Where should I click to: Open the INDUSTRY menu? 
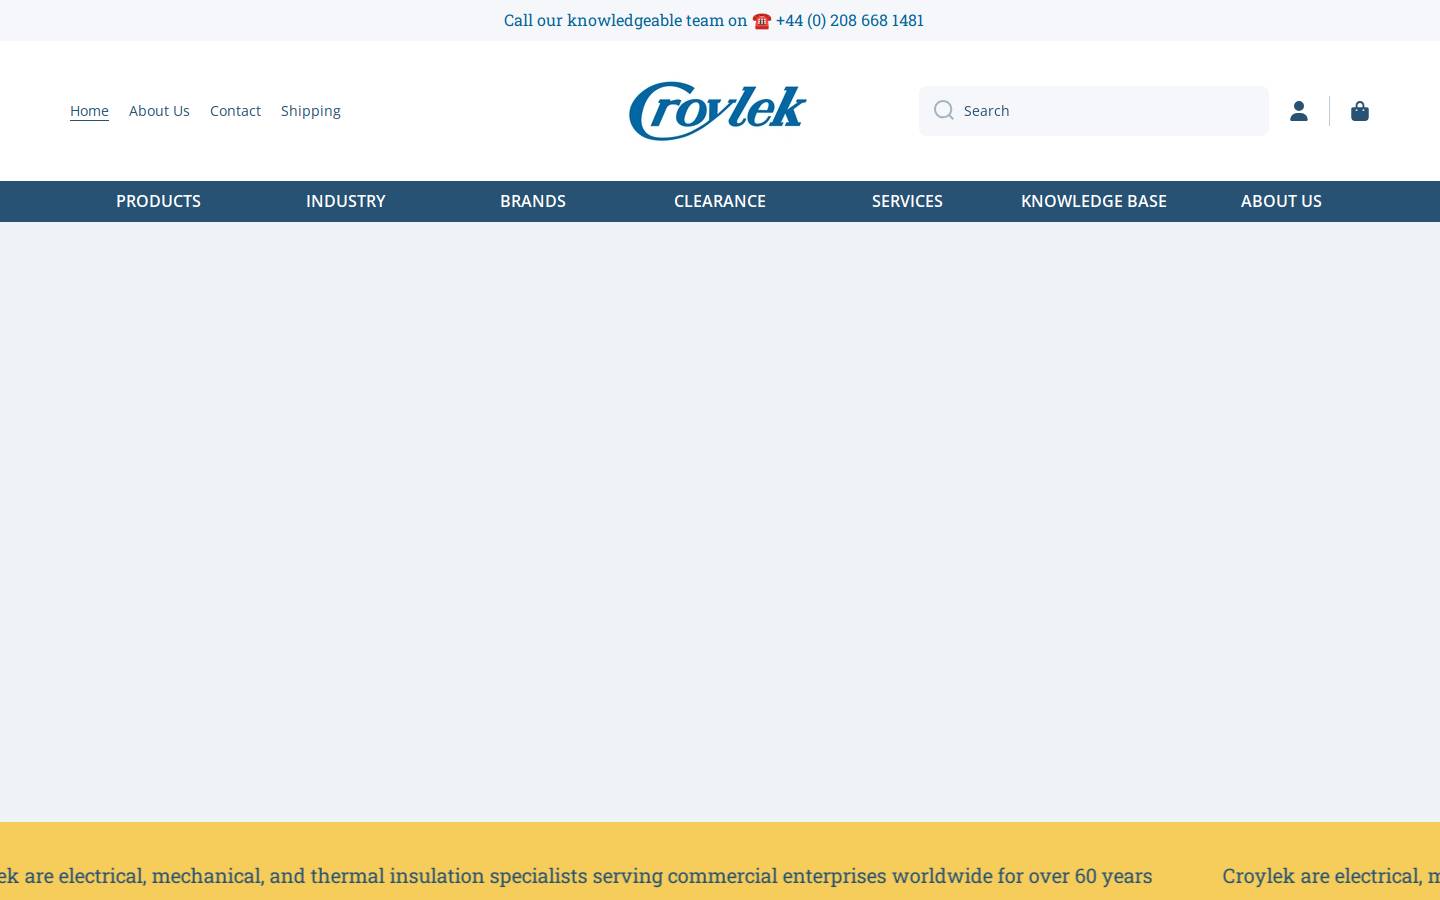(346, 201)
